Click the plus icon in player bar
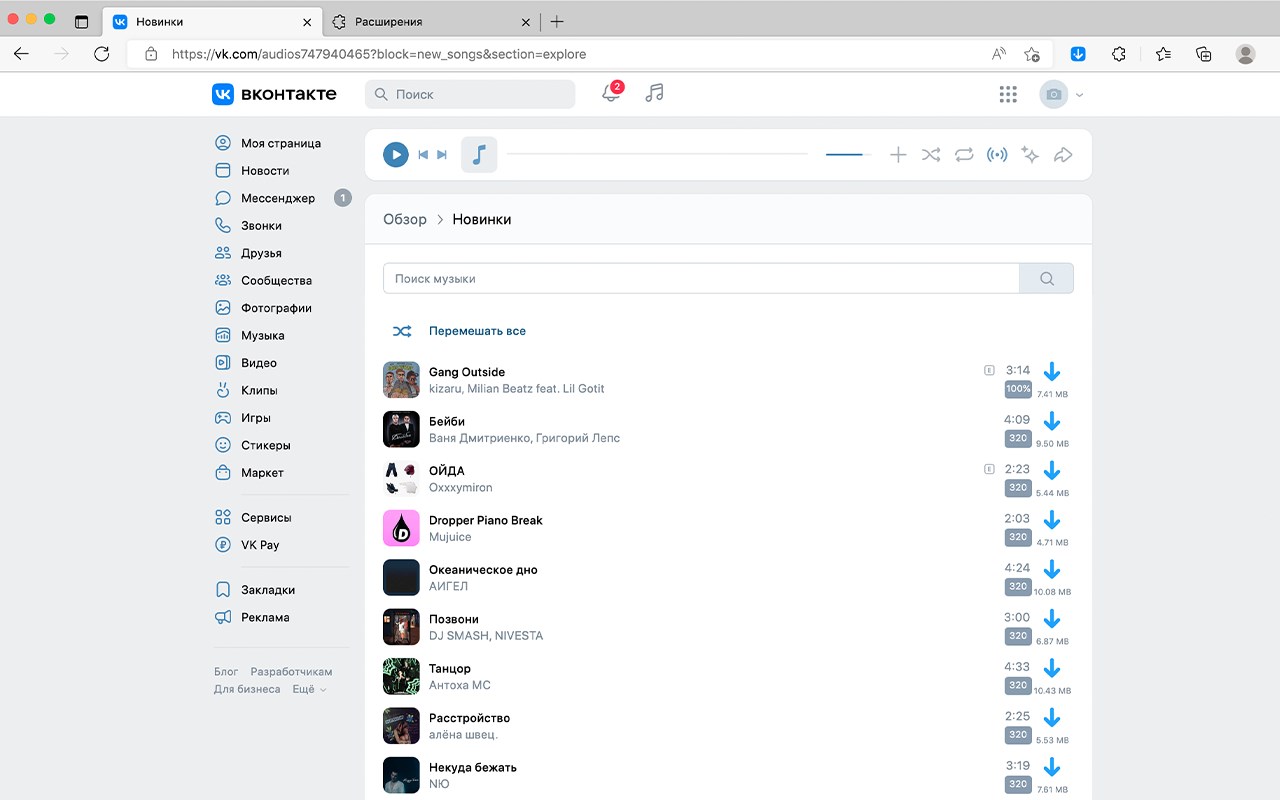The height and width of the screenshot is (800, 1280). click(x=898, y=155)
